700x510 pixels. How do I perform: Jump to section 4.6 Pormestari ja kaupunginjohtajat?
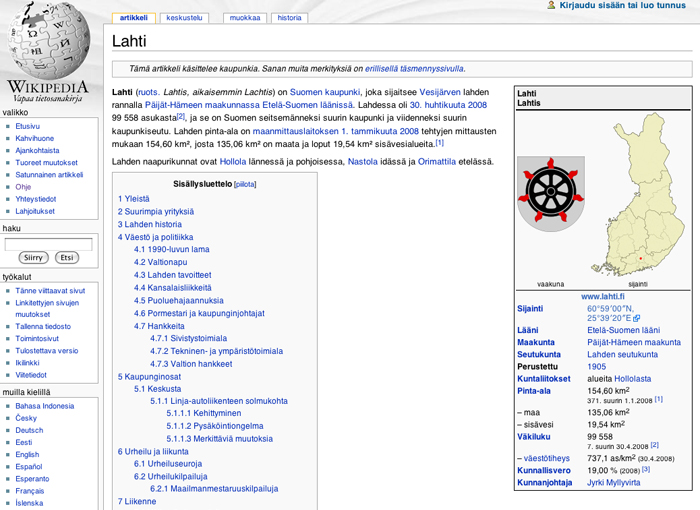tap(199, 314)
